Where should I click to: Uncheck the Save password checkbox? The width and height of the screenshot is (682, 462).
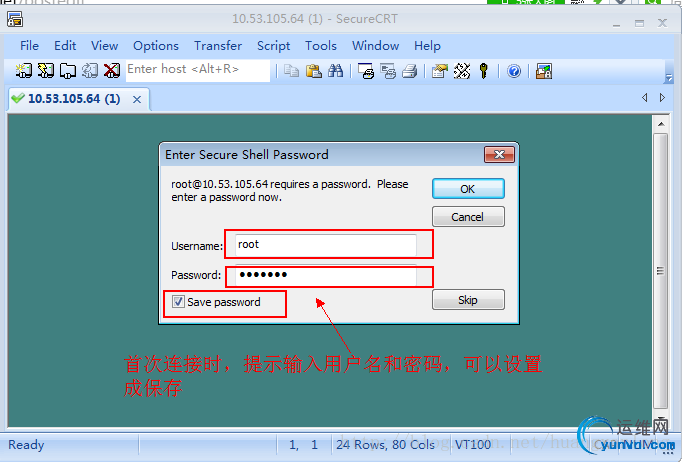point(178,301)
